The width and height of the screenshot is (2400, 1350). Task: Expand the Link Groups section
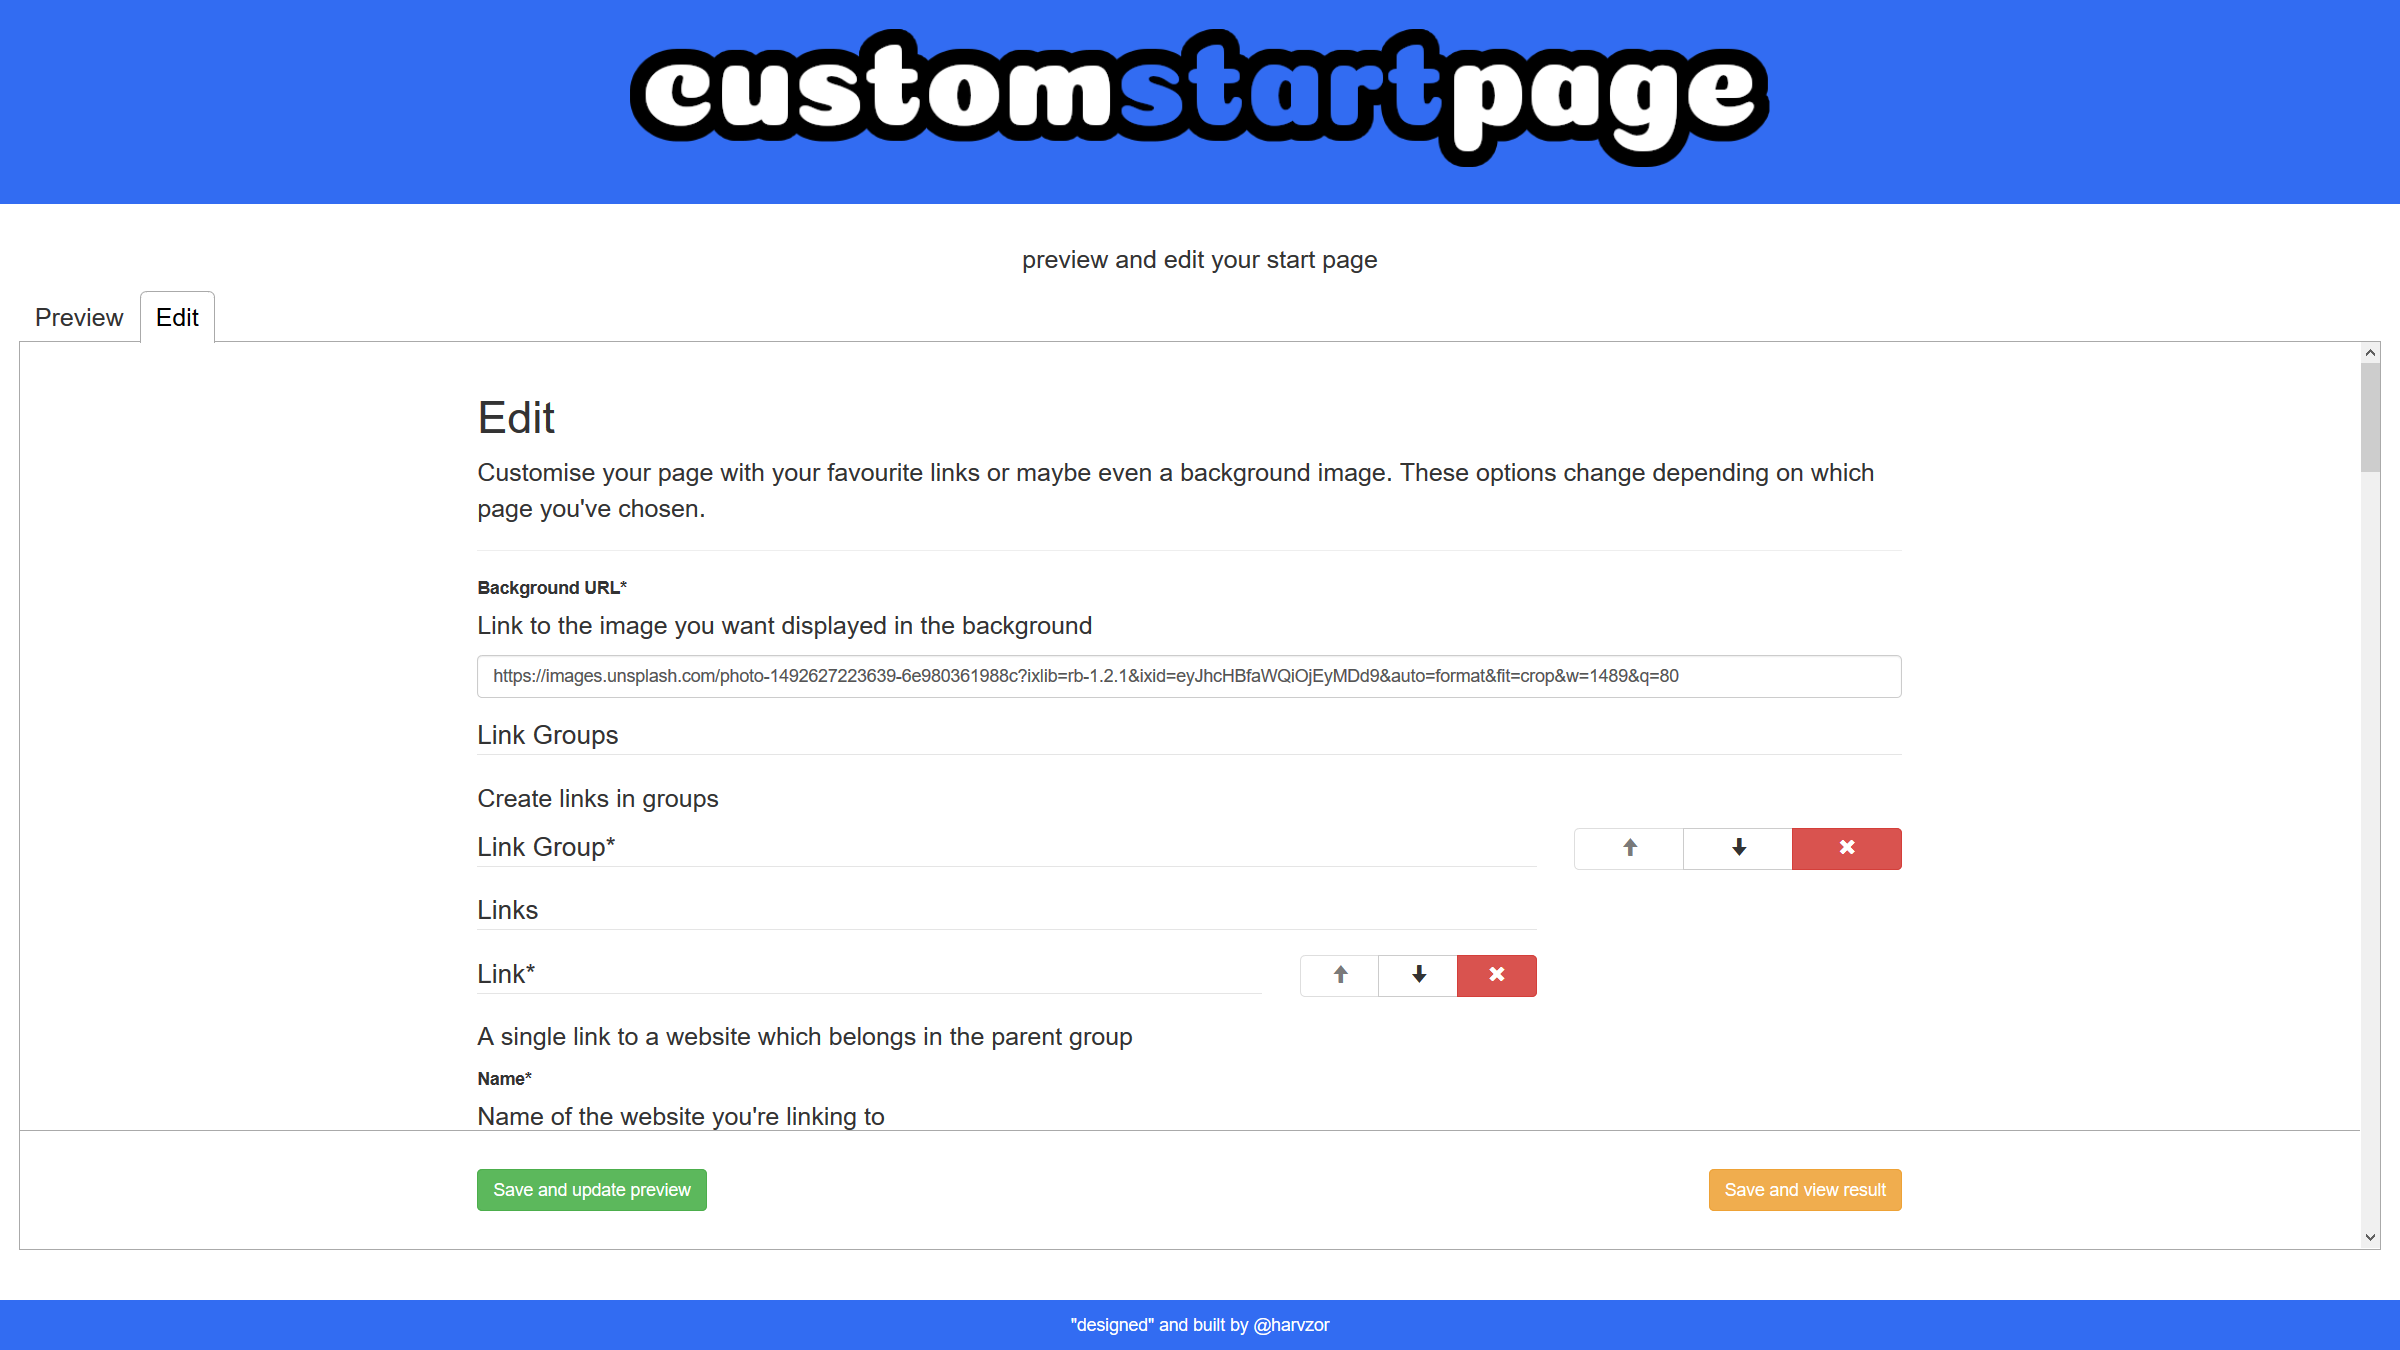(x=547, y=735)
